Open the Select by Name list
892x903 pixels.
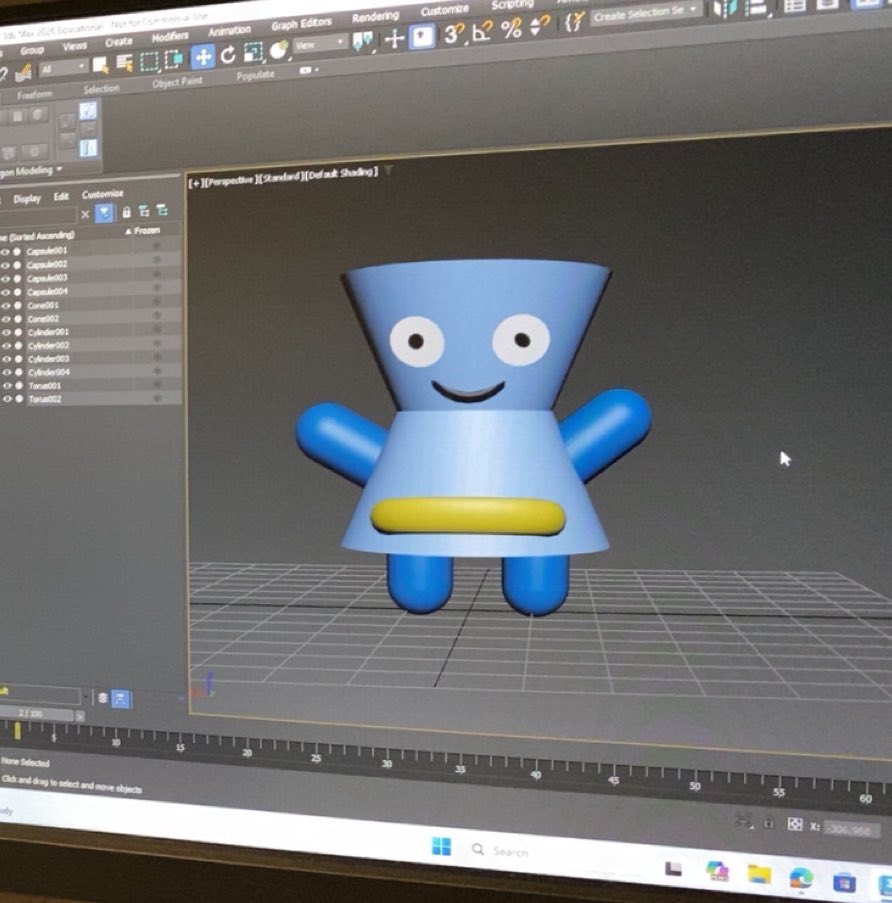pyautogui.click(x=124, y=63)
